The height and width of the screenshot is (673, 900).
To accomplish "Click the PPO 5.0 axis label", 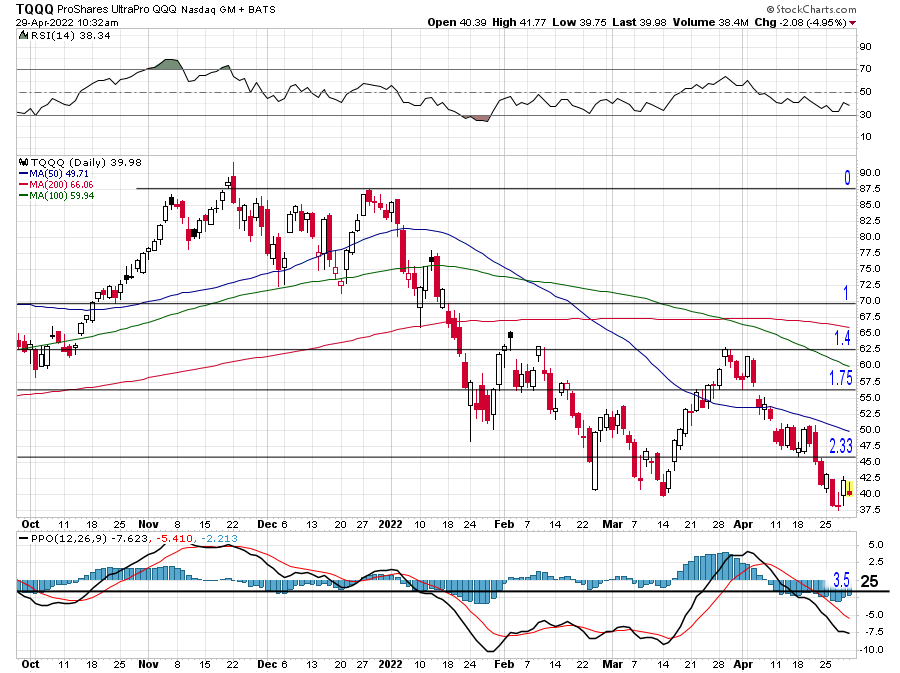I will coord(875,544).
